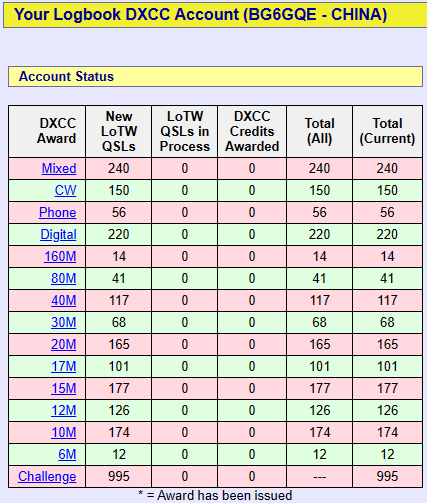Screen dimensions: 427x503
Task: Click 6M row New LoTW QSLs value 12
Action: [x=119, y=454]
